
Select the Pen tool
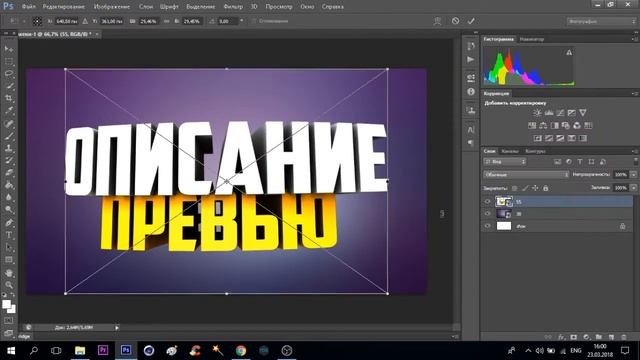9,223
